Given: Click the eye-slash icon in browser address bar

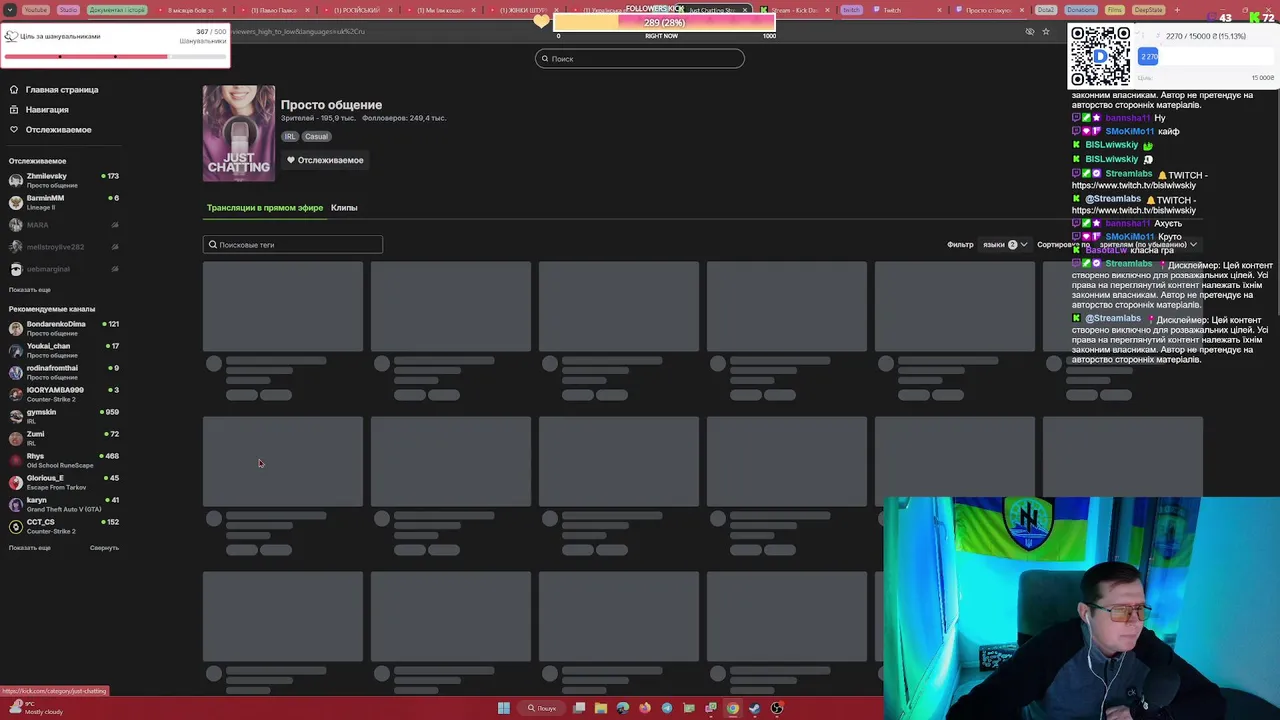Looking at the screenshot, I should (x=1030, y=32).
